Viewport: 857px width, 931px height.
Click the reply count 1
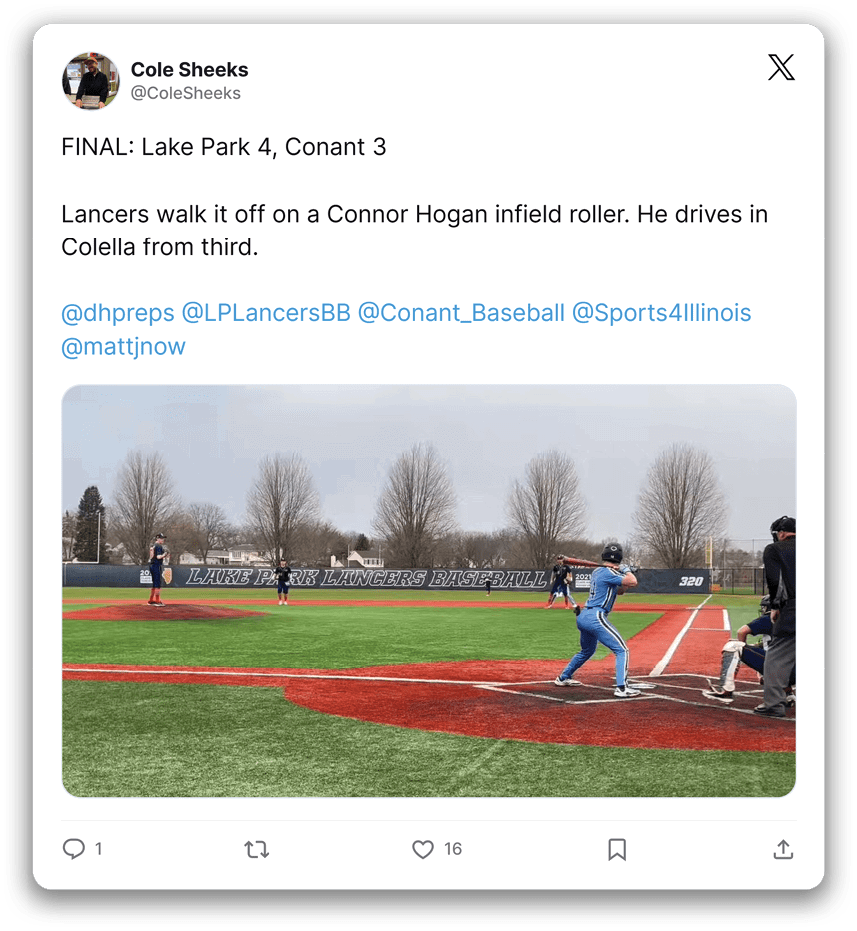pos(99,849)
